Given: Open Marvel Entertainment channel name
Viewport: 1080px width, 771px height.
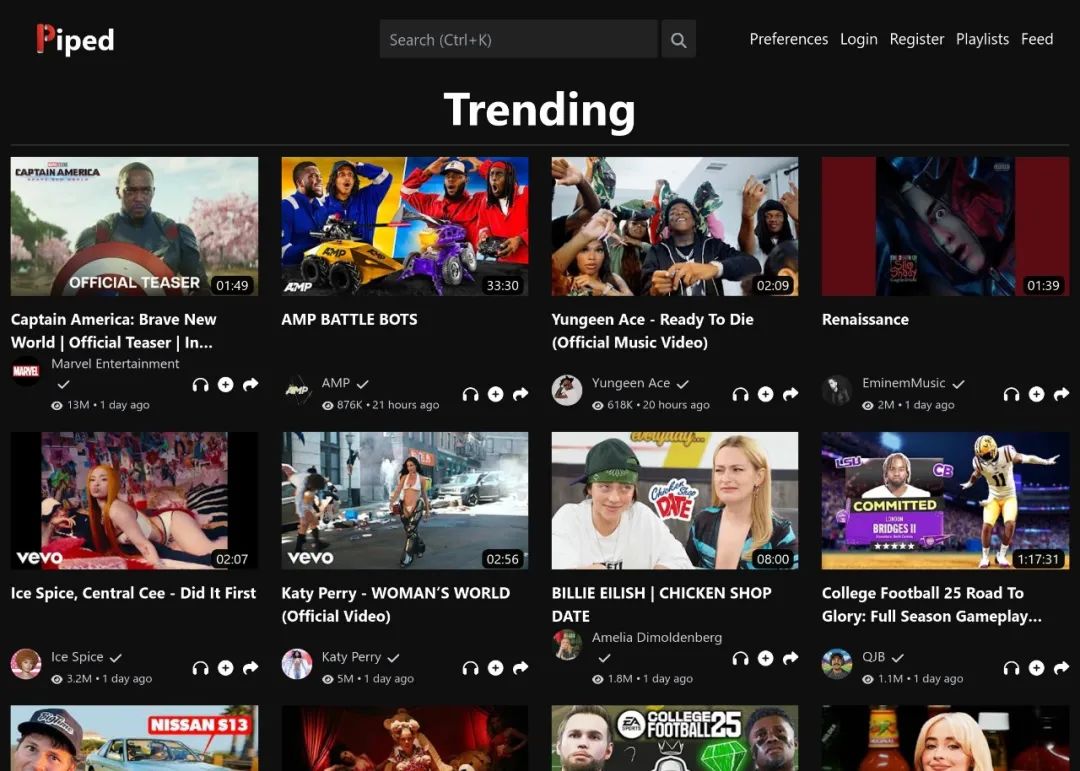Looking at the screenshot, I should [115, 364].
